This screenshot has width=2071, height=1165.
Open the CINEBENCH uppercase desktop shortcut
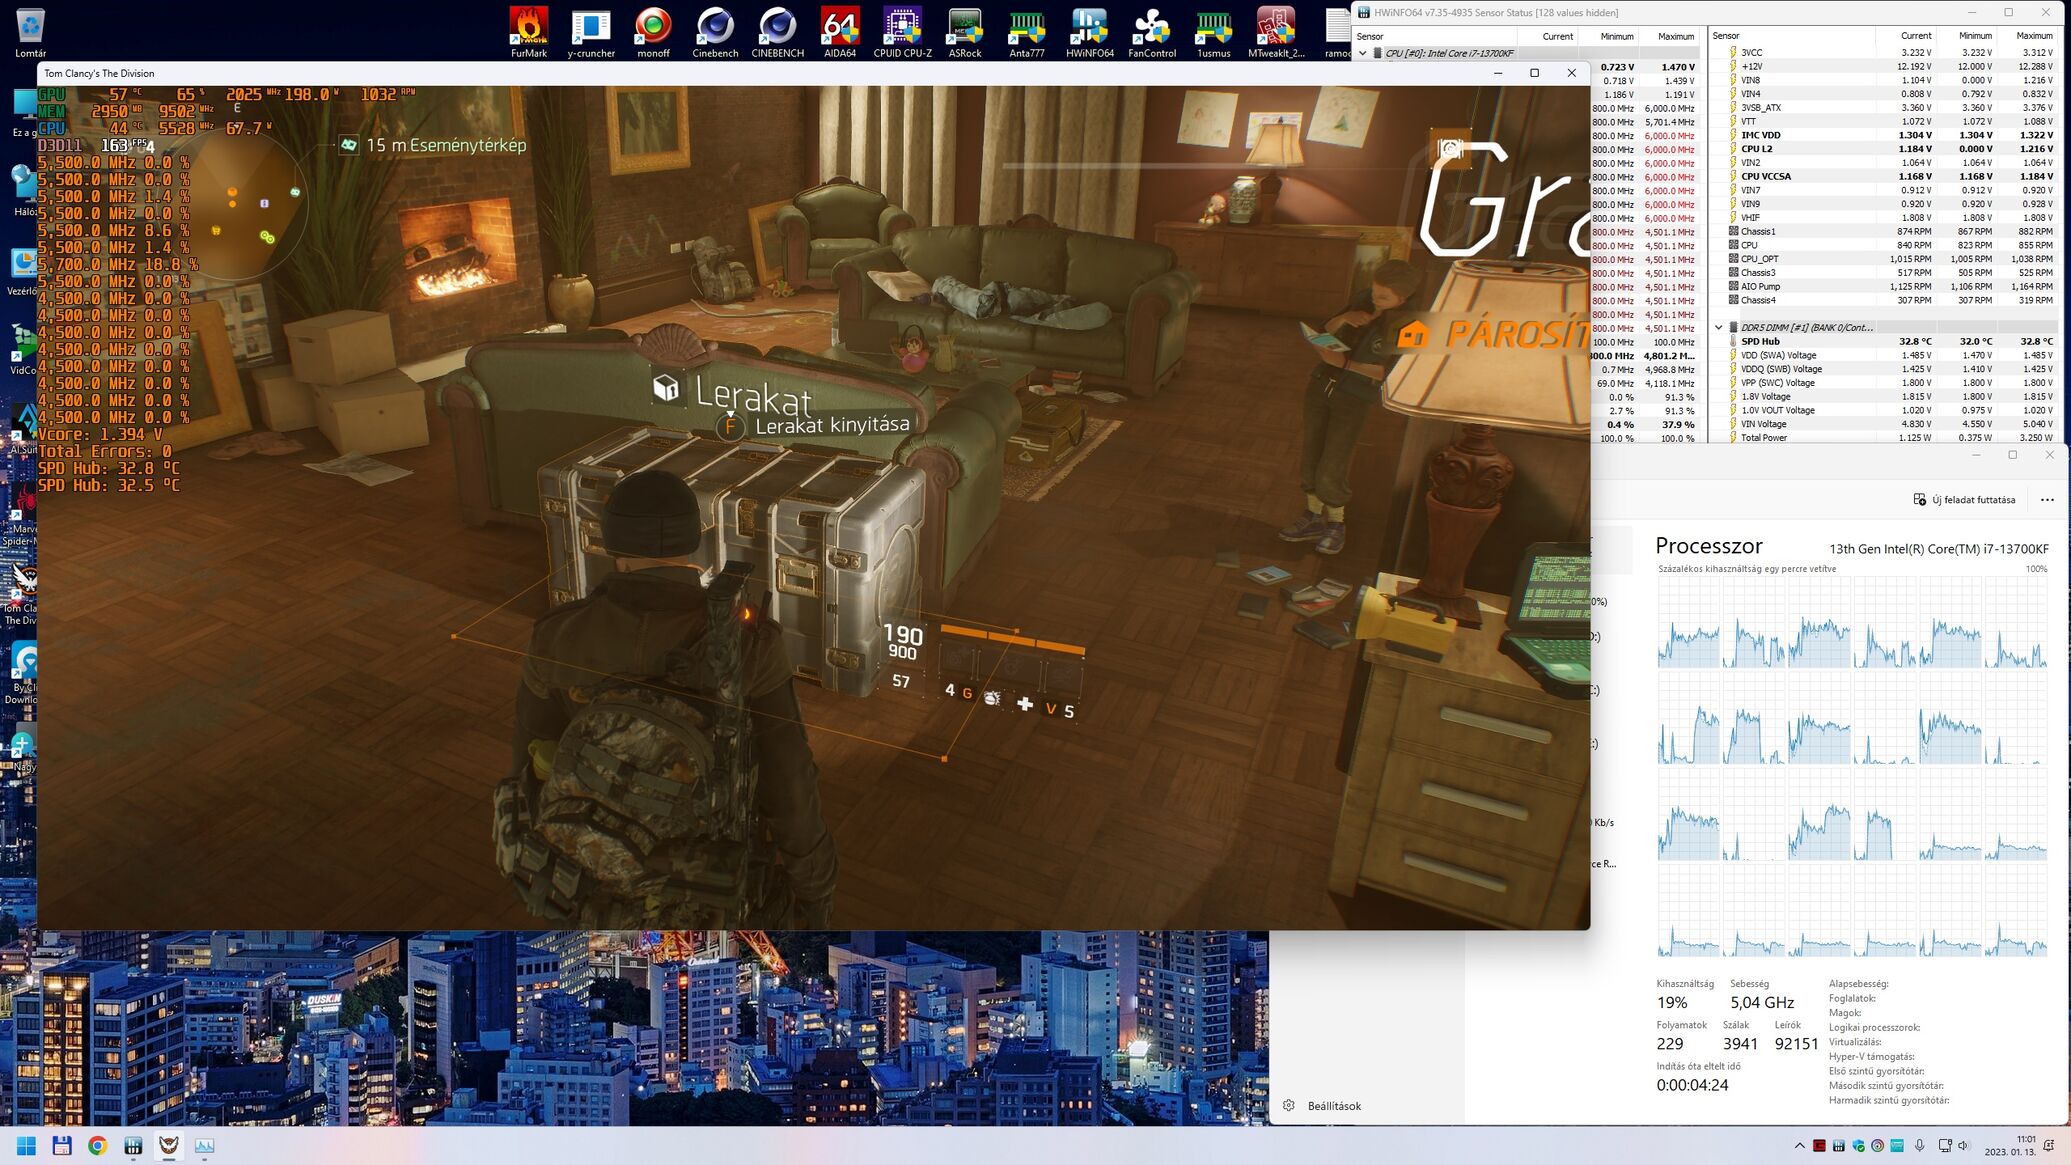coord(777,32)
